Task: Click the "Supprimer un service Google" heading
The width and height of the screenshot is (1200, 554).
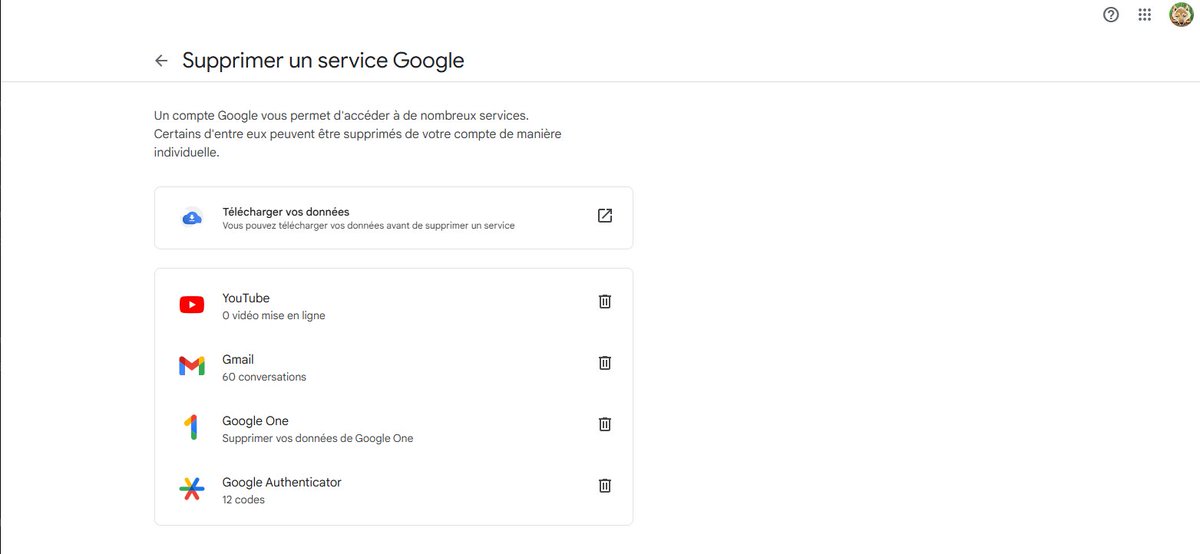Action: click(323, 60)
